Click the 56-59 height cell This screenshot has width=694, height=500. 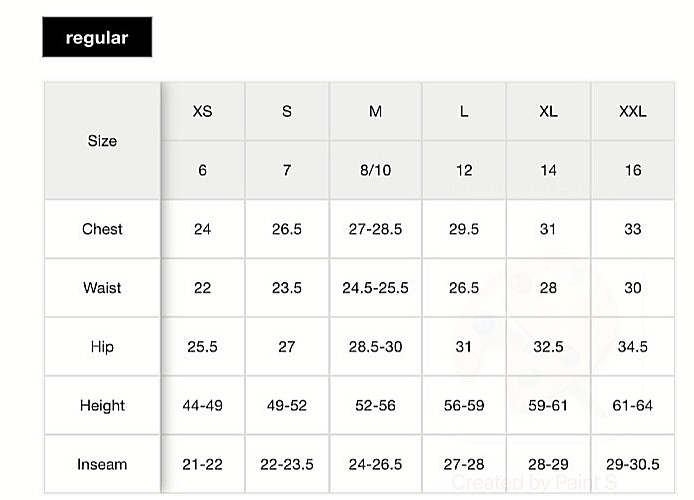click(464, 405)
